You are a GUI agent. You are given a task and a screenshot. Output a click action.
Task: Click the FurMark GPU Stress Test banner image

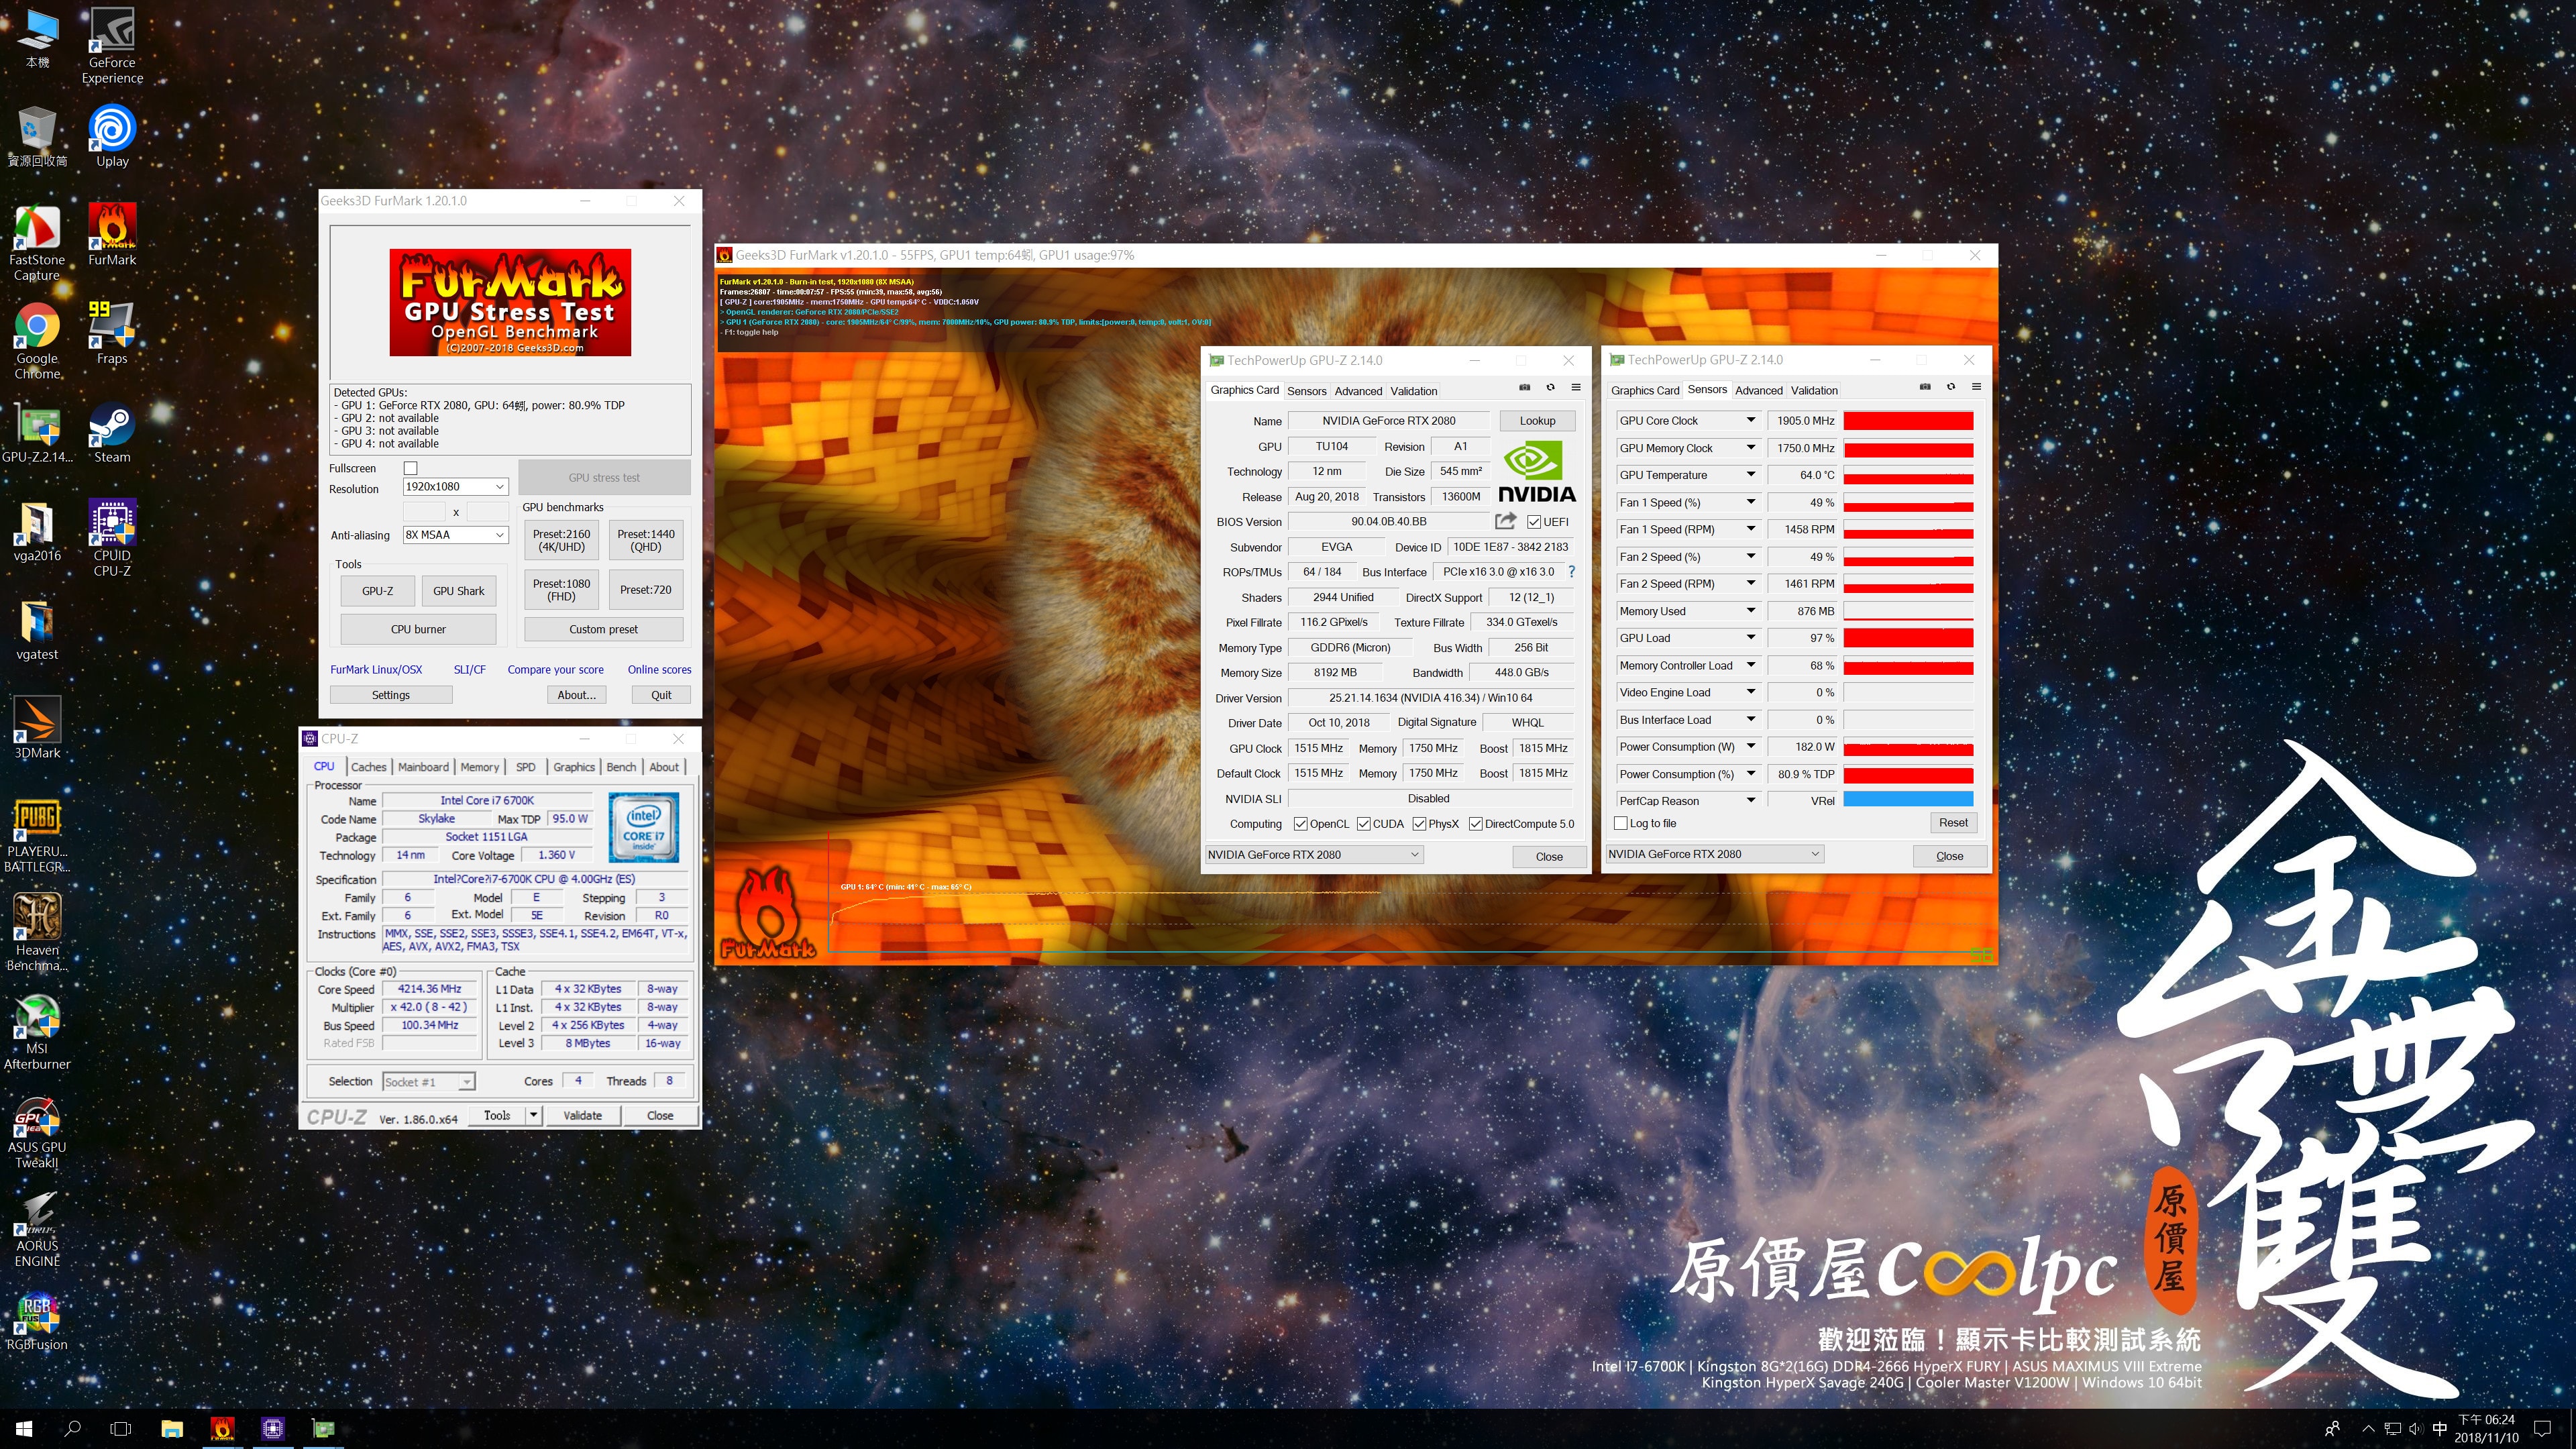click(x=510, y=302)
